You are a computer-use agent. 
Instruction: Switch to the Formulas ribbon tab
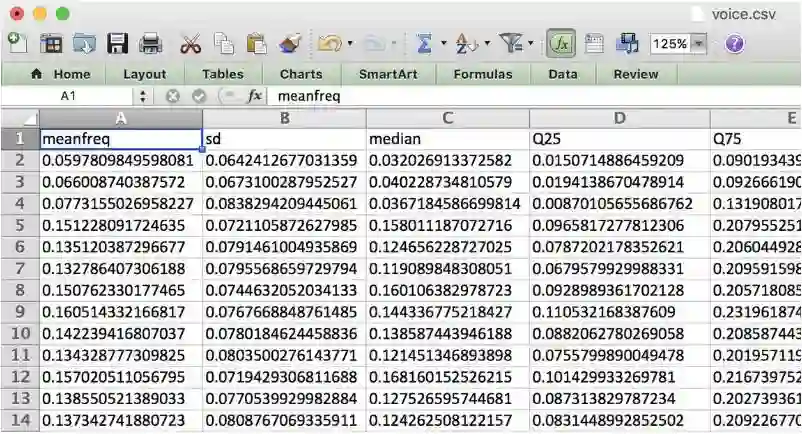(x=482, y=74)
